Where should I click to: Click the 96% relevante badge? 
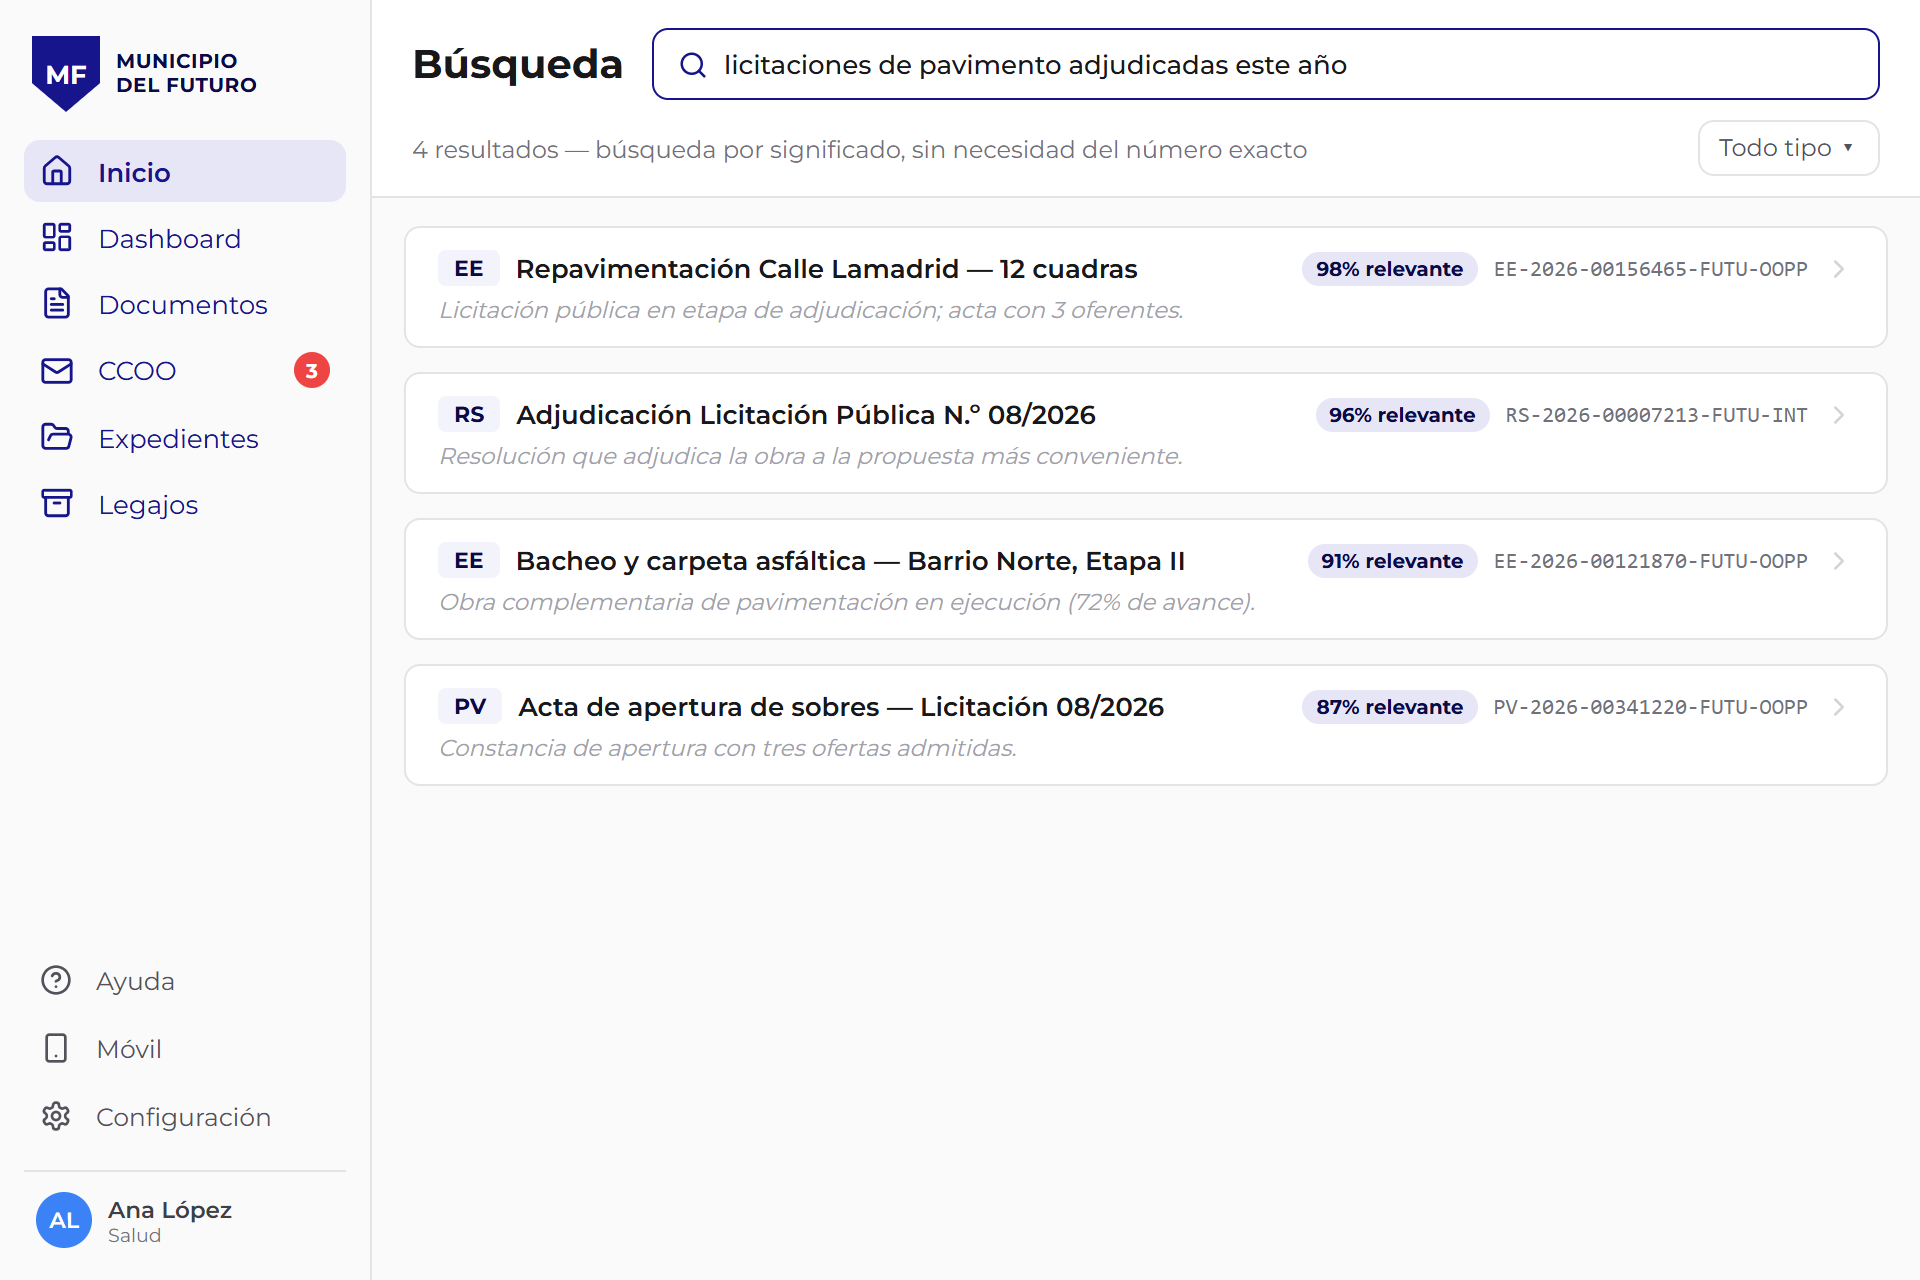pos(1402,415)
